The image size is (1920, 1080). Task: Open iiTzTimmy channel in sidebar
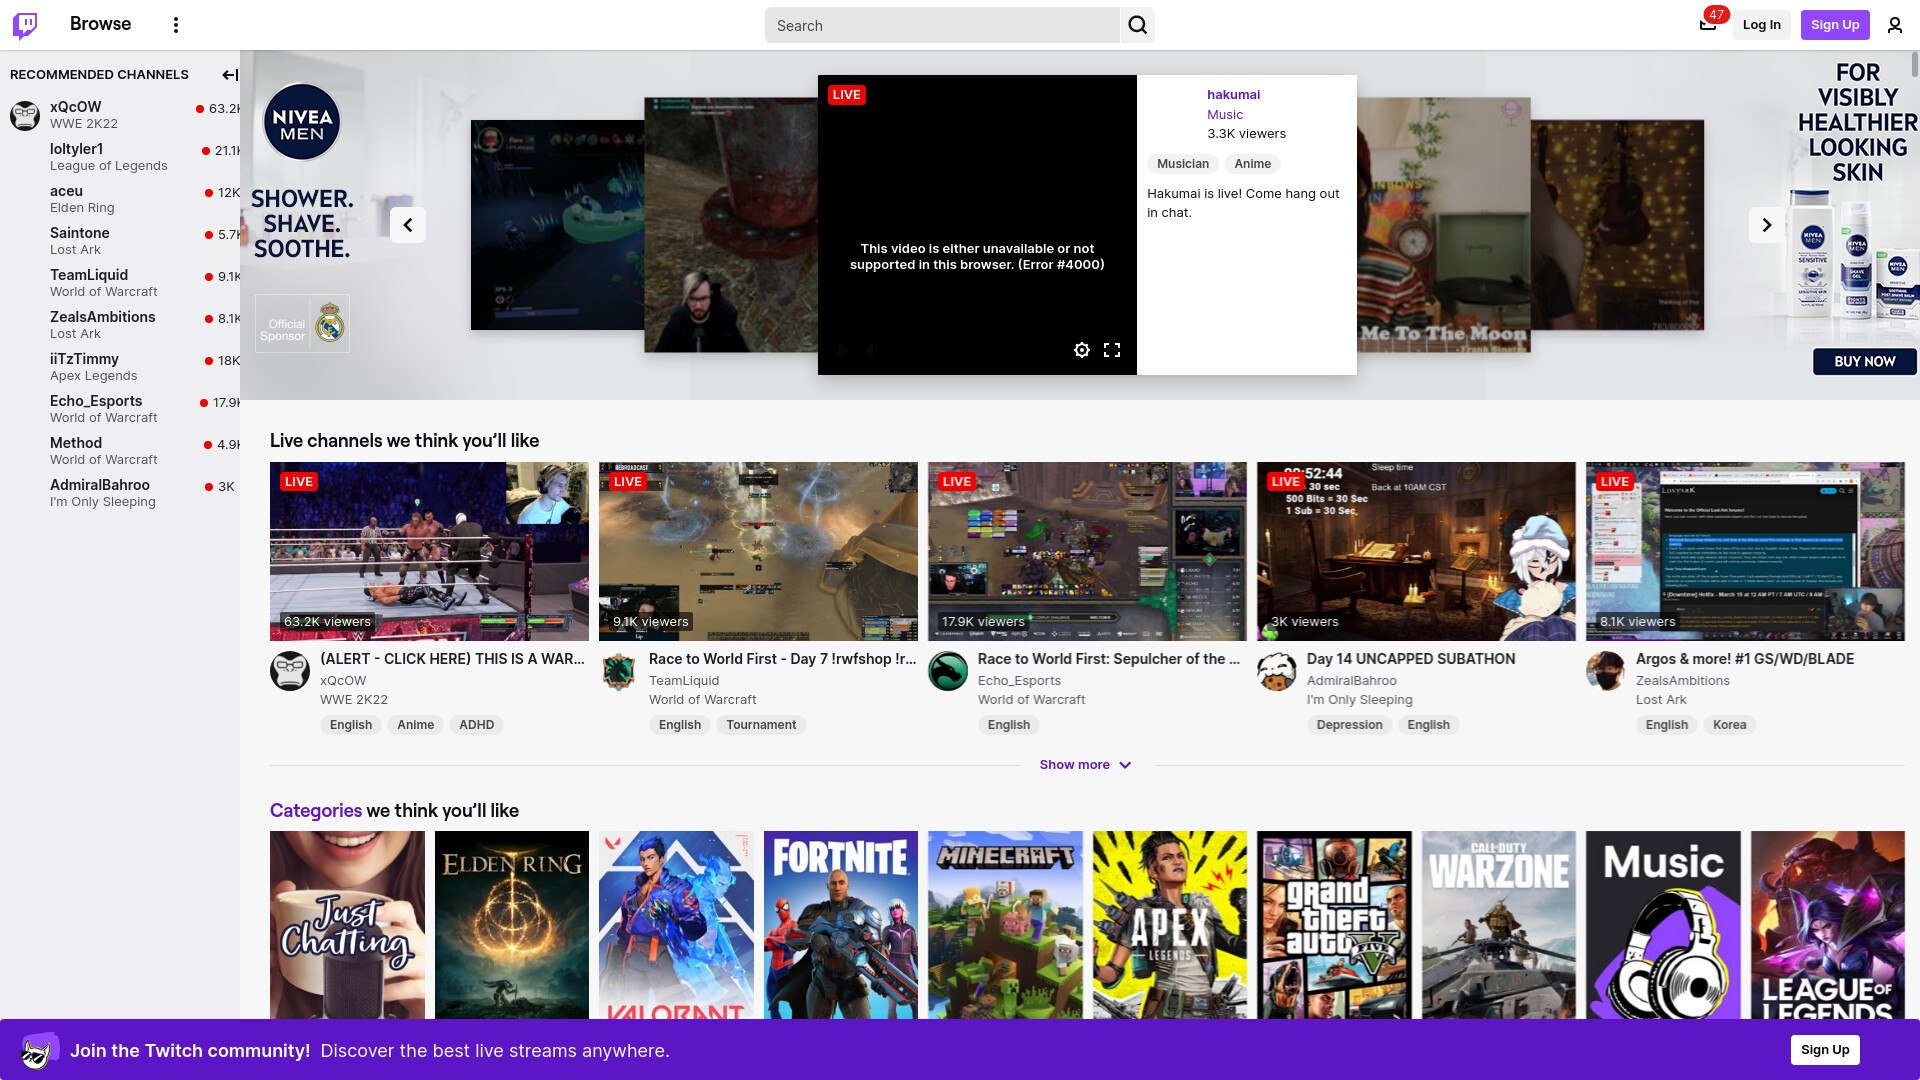122,367
